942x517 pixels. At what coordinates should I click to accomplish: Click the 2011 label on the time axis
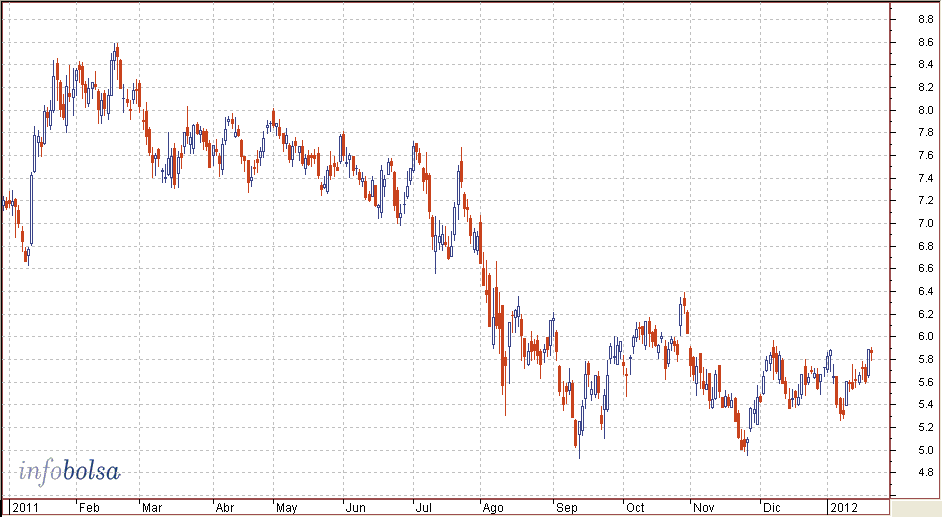25,508
